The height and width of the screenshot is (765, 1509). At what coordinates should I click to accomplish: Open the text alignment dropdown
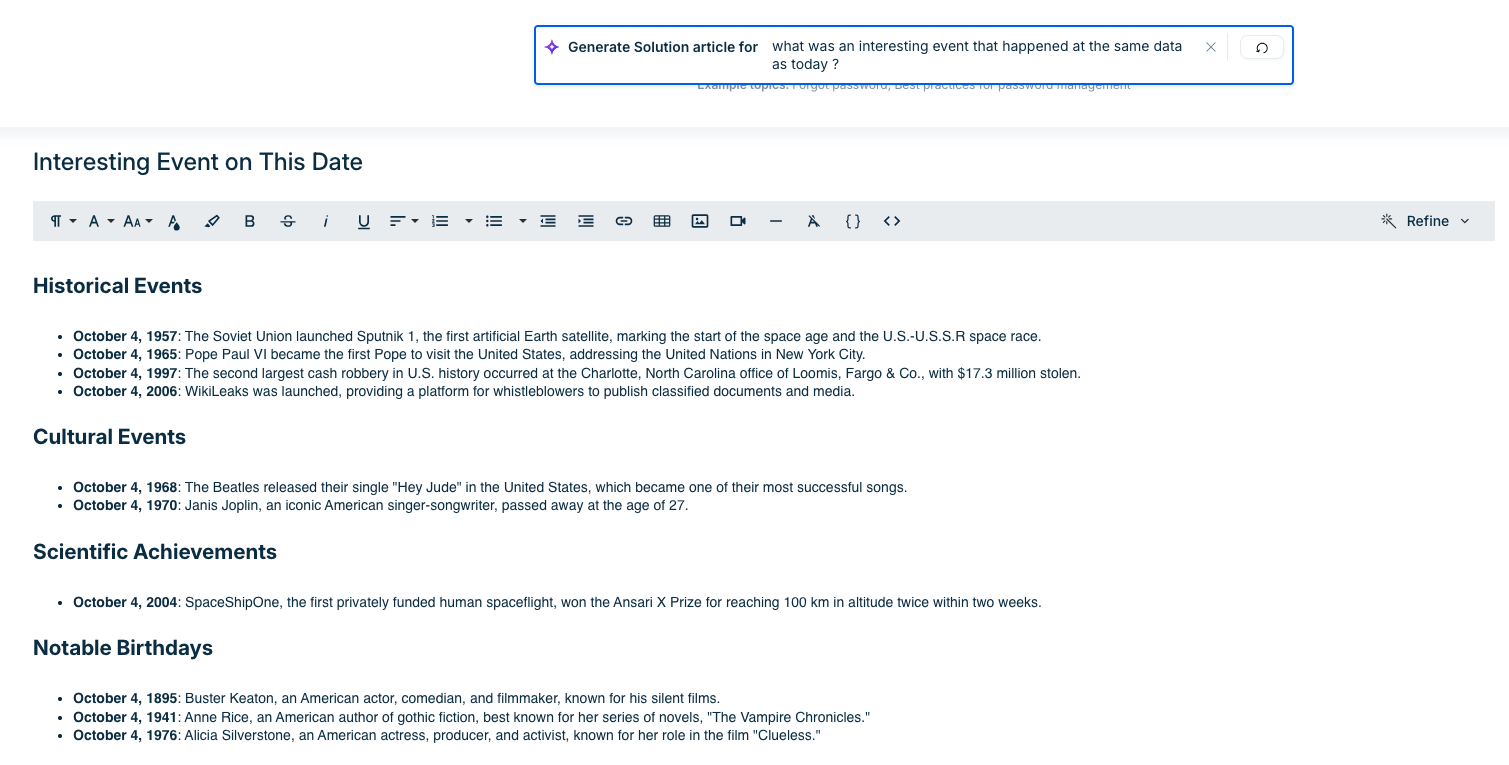click(x=404, y=221)
